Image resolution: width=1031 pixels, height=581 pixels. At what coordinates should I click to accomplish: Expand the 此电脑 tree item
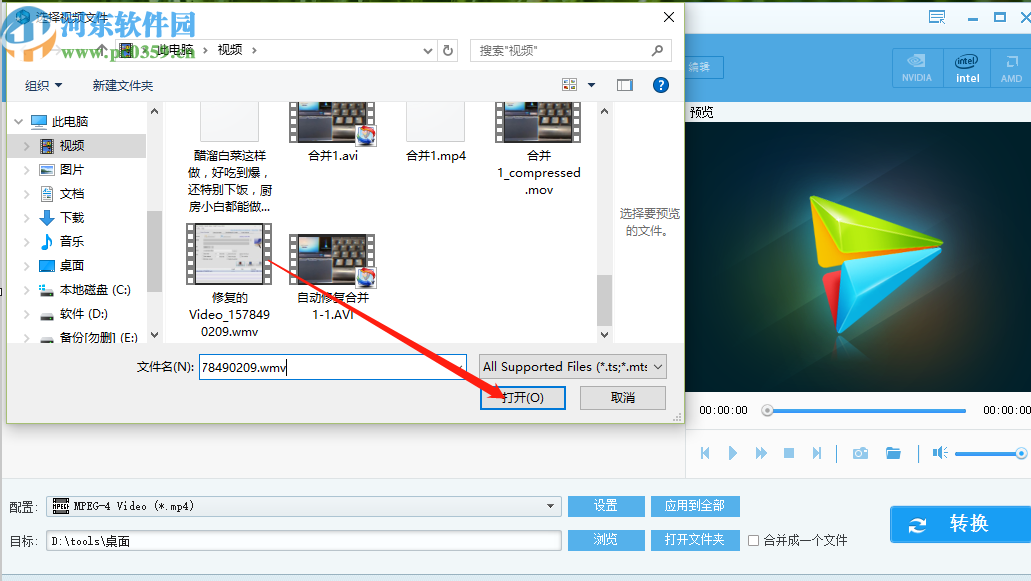click(x=17, y=120)
